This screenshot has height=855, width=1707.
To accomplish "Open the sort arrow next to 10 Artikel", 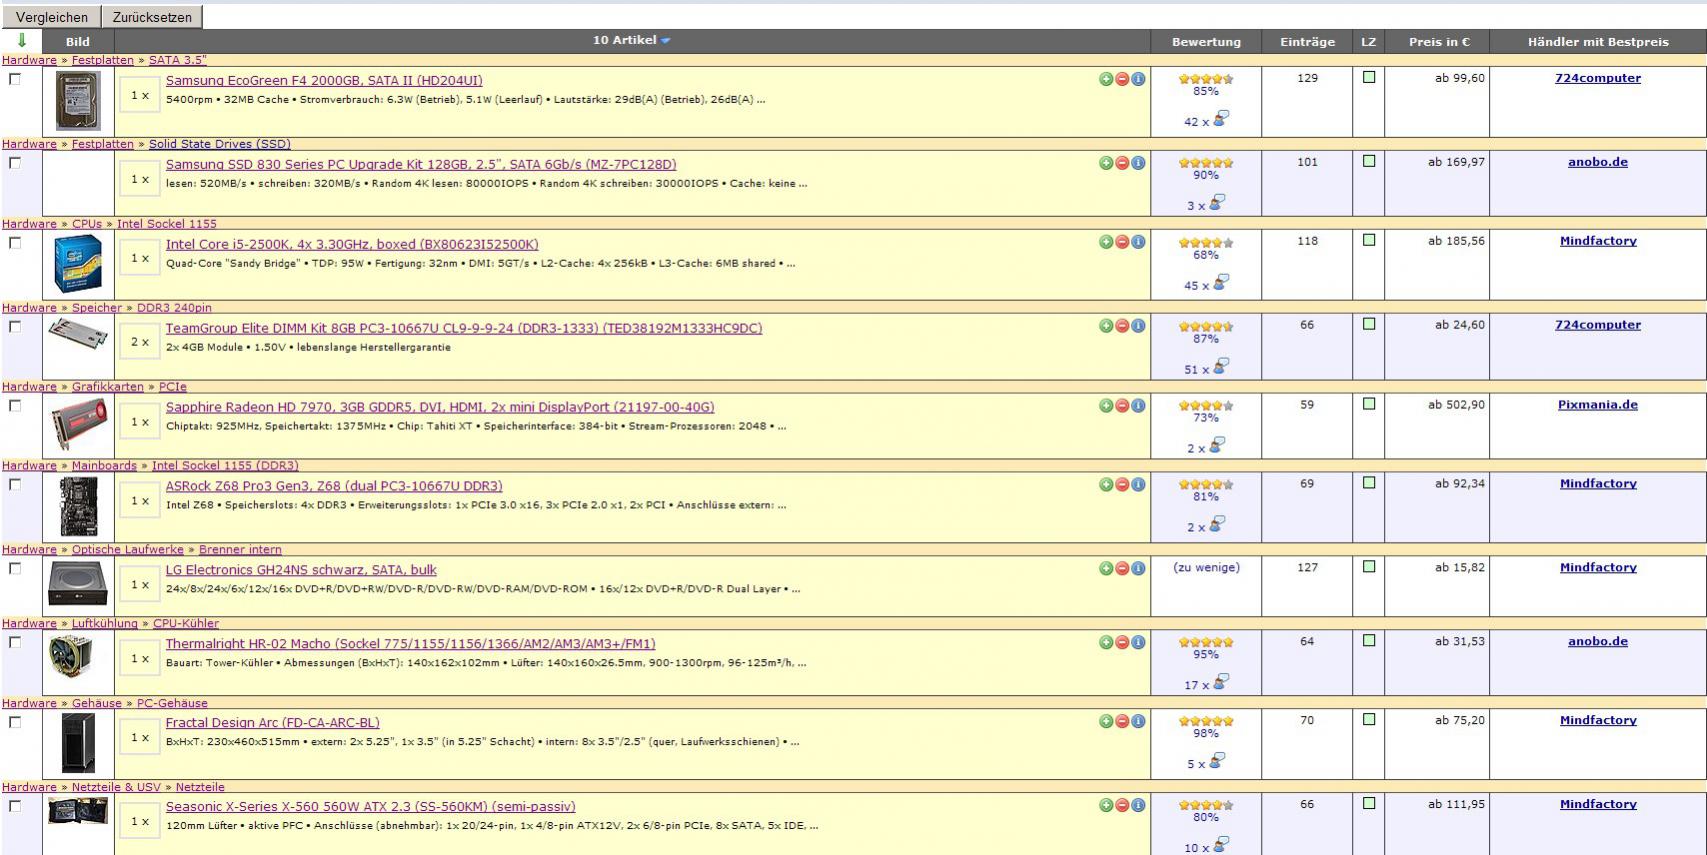I will pos(666,41).
